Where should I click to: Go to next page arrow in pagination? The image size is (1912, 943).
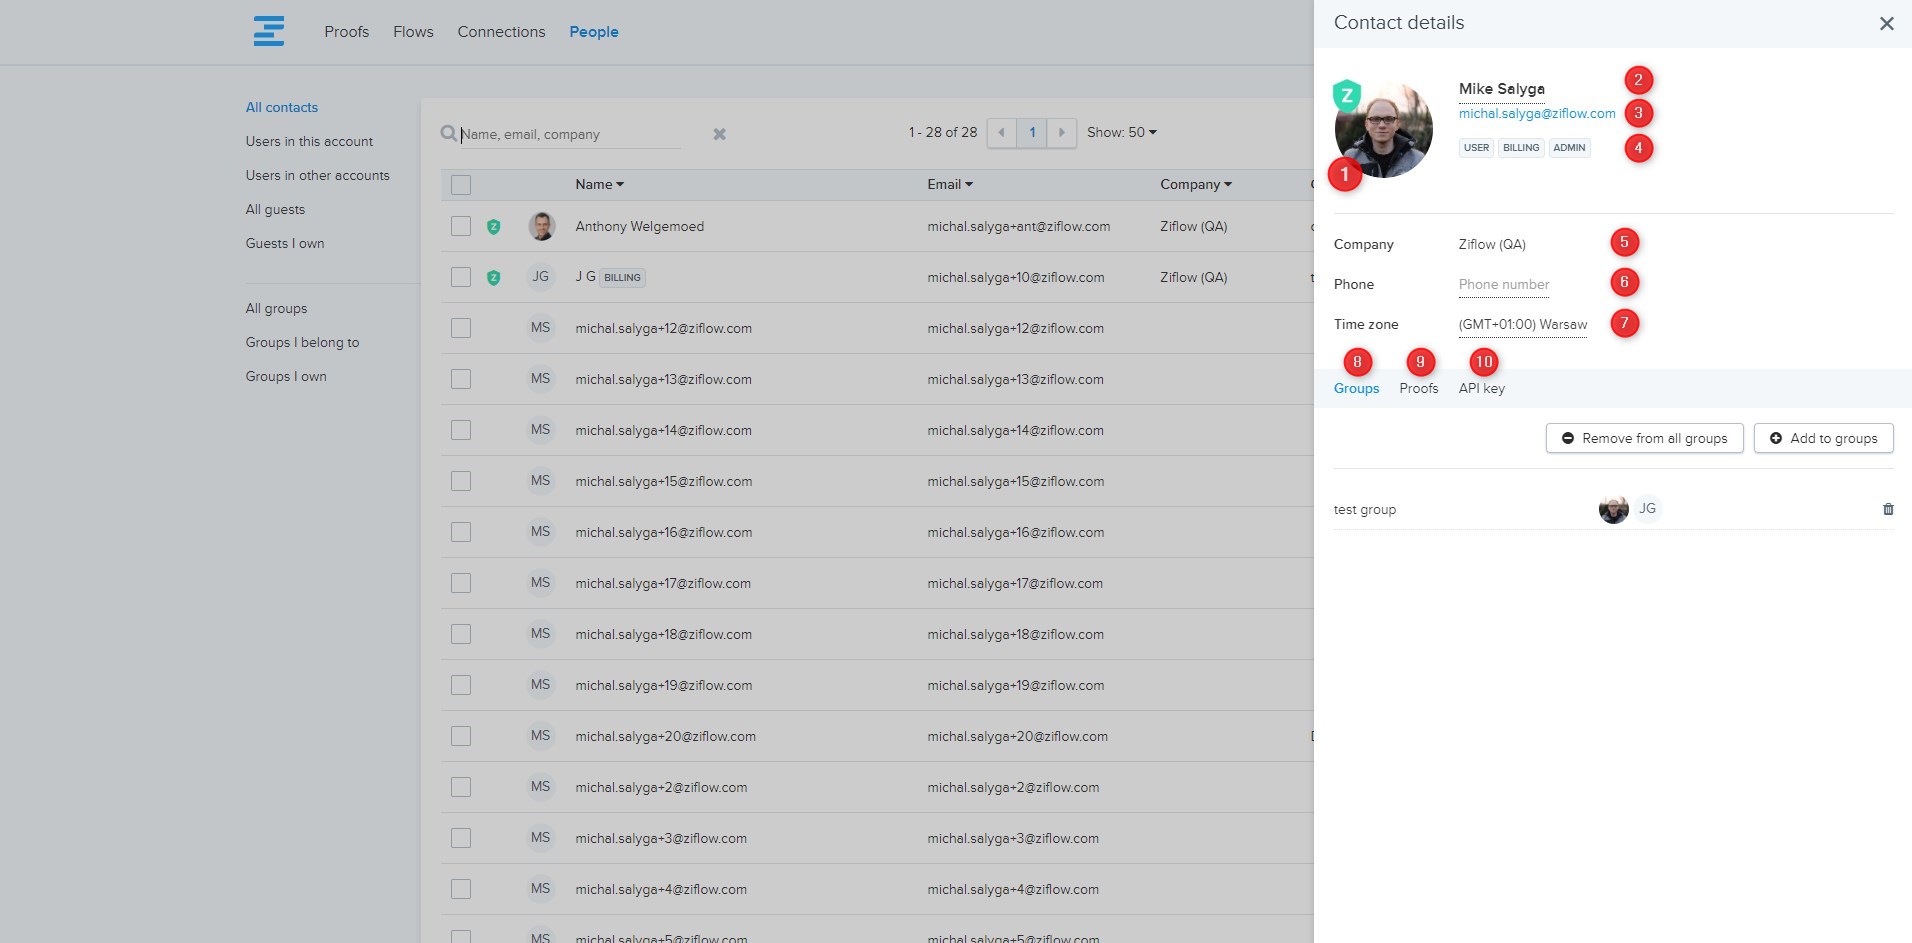pyautogui.click(x=1061, y=133)
